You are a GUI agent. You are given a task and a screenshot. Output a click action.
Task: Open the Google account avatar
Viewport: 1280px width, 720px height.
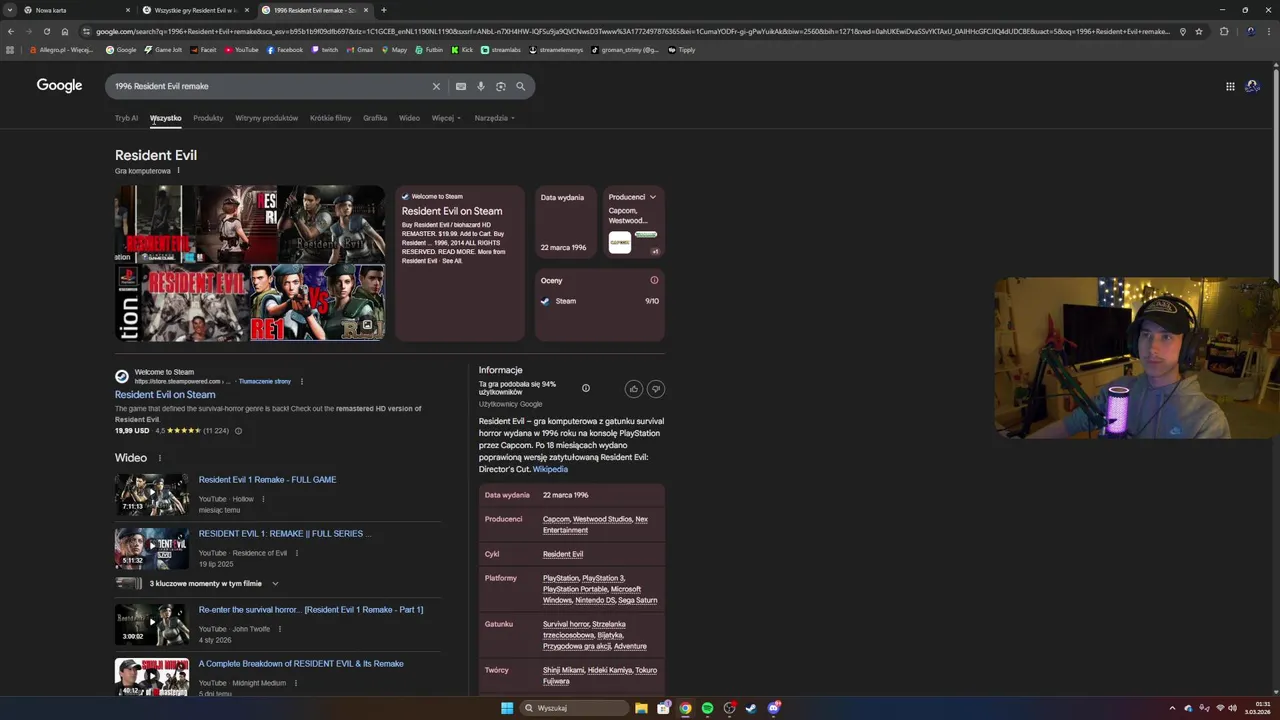pos(1252,86)
